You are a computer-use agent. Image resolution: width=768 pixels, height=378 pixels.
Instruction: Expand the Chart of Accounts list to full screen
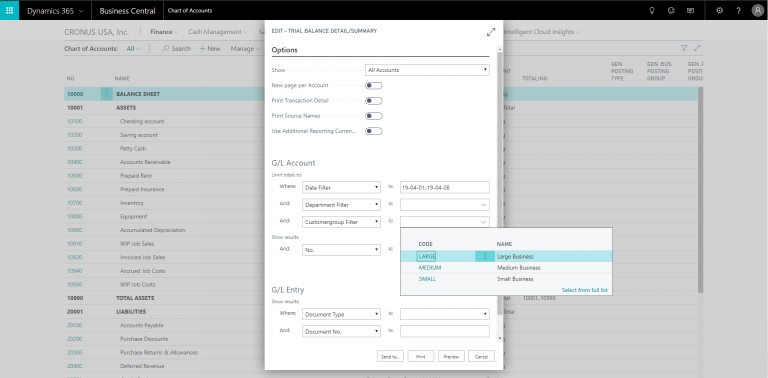point(697,48)
